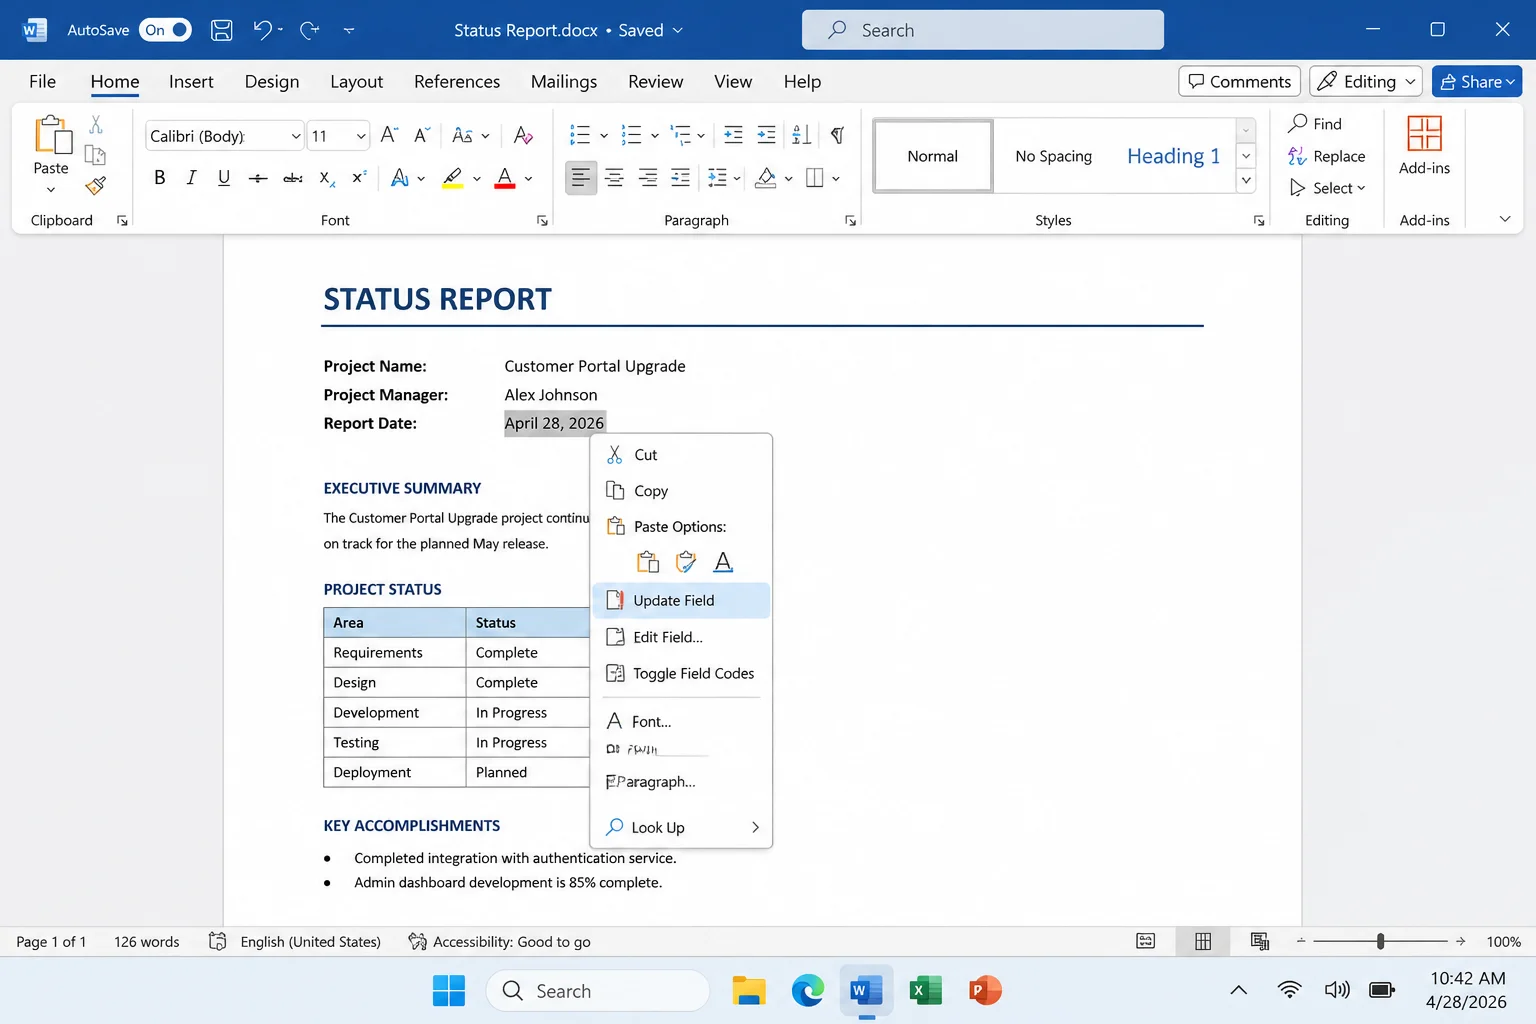Image resolution: width=1536 pixels, height=1024 pixels.
Task: Center align the text
Action: (614, 178)
